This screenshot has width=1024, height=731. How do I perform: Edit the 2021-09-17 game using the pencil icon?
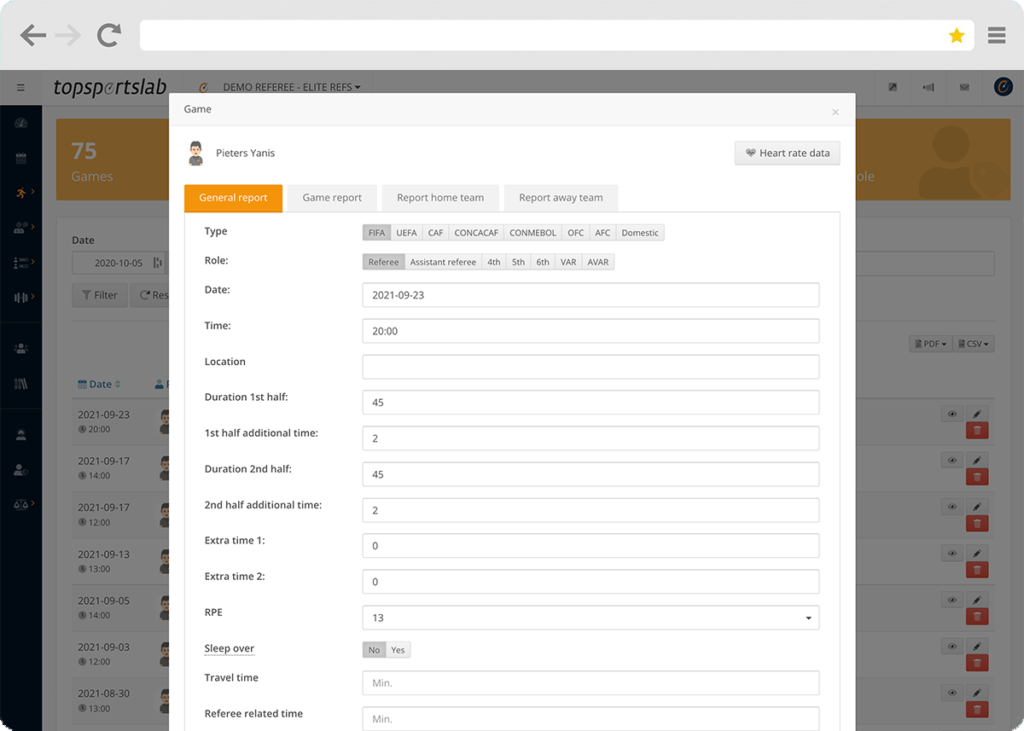pyautogui.click(x=977, y=459)
